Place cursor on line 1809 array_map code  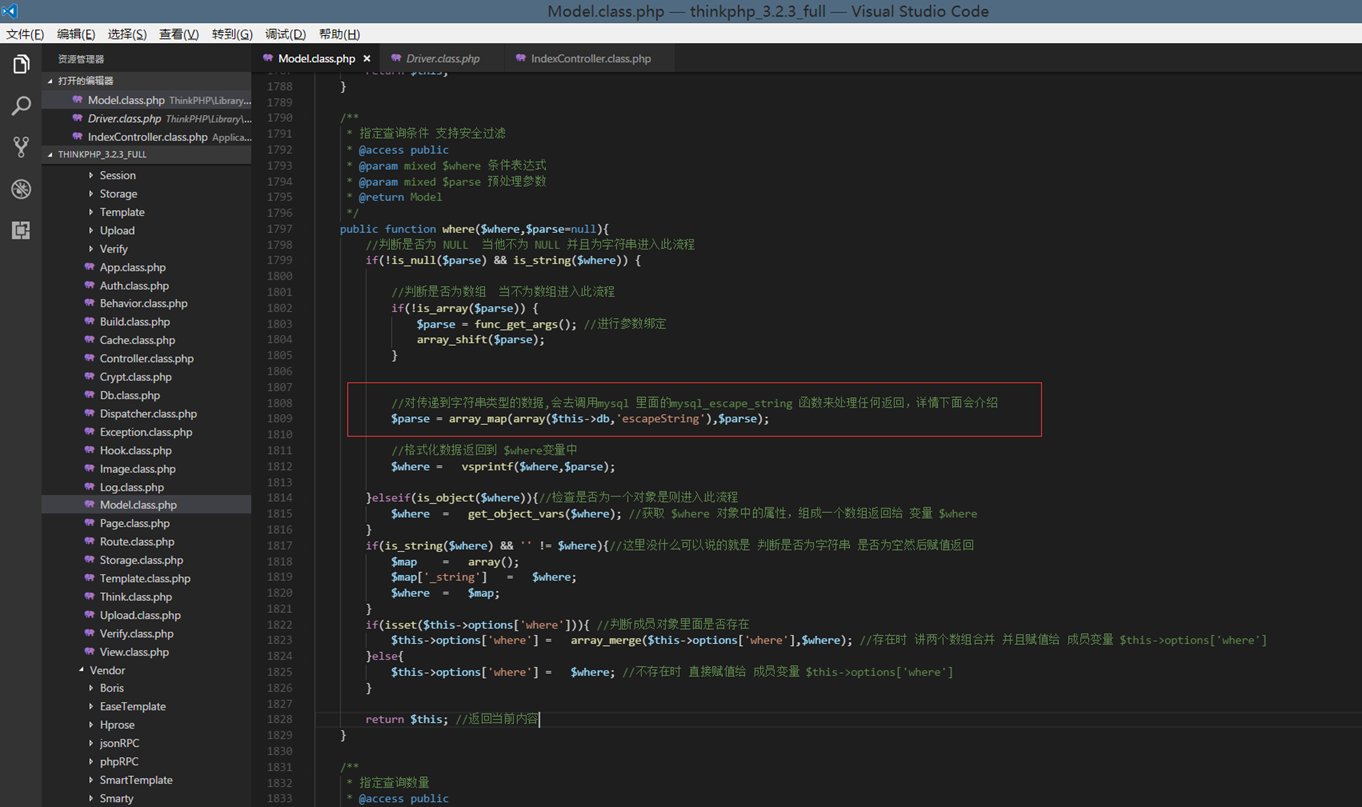point(580,419)
